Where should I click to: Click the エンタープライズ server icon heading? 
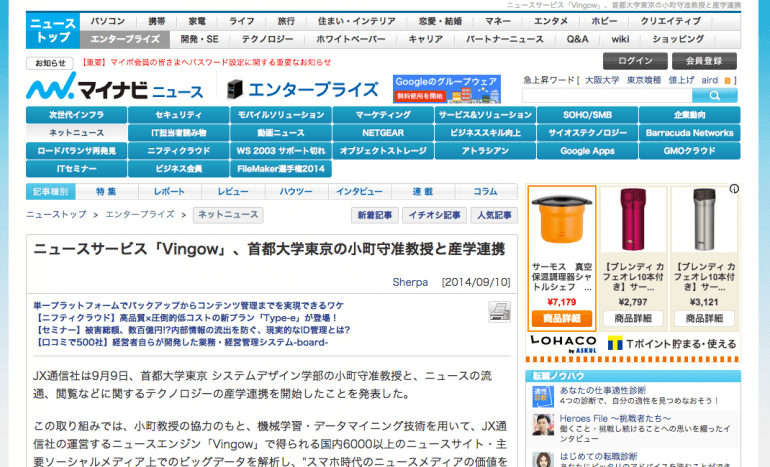(302, 89)
